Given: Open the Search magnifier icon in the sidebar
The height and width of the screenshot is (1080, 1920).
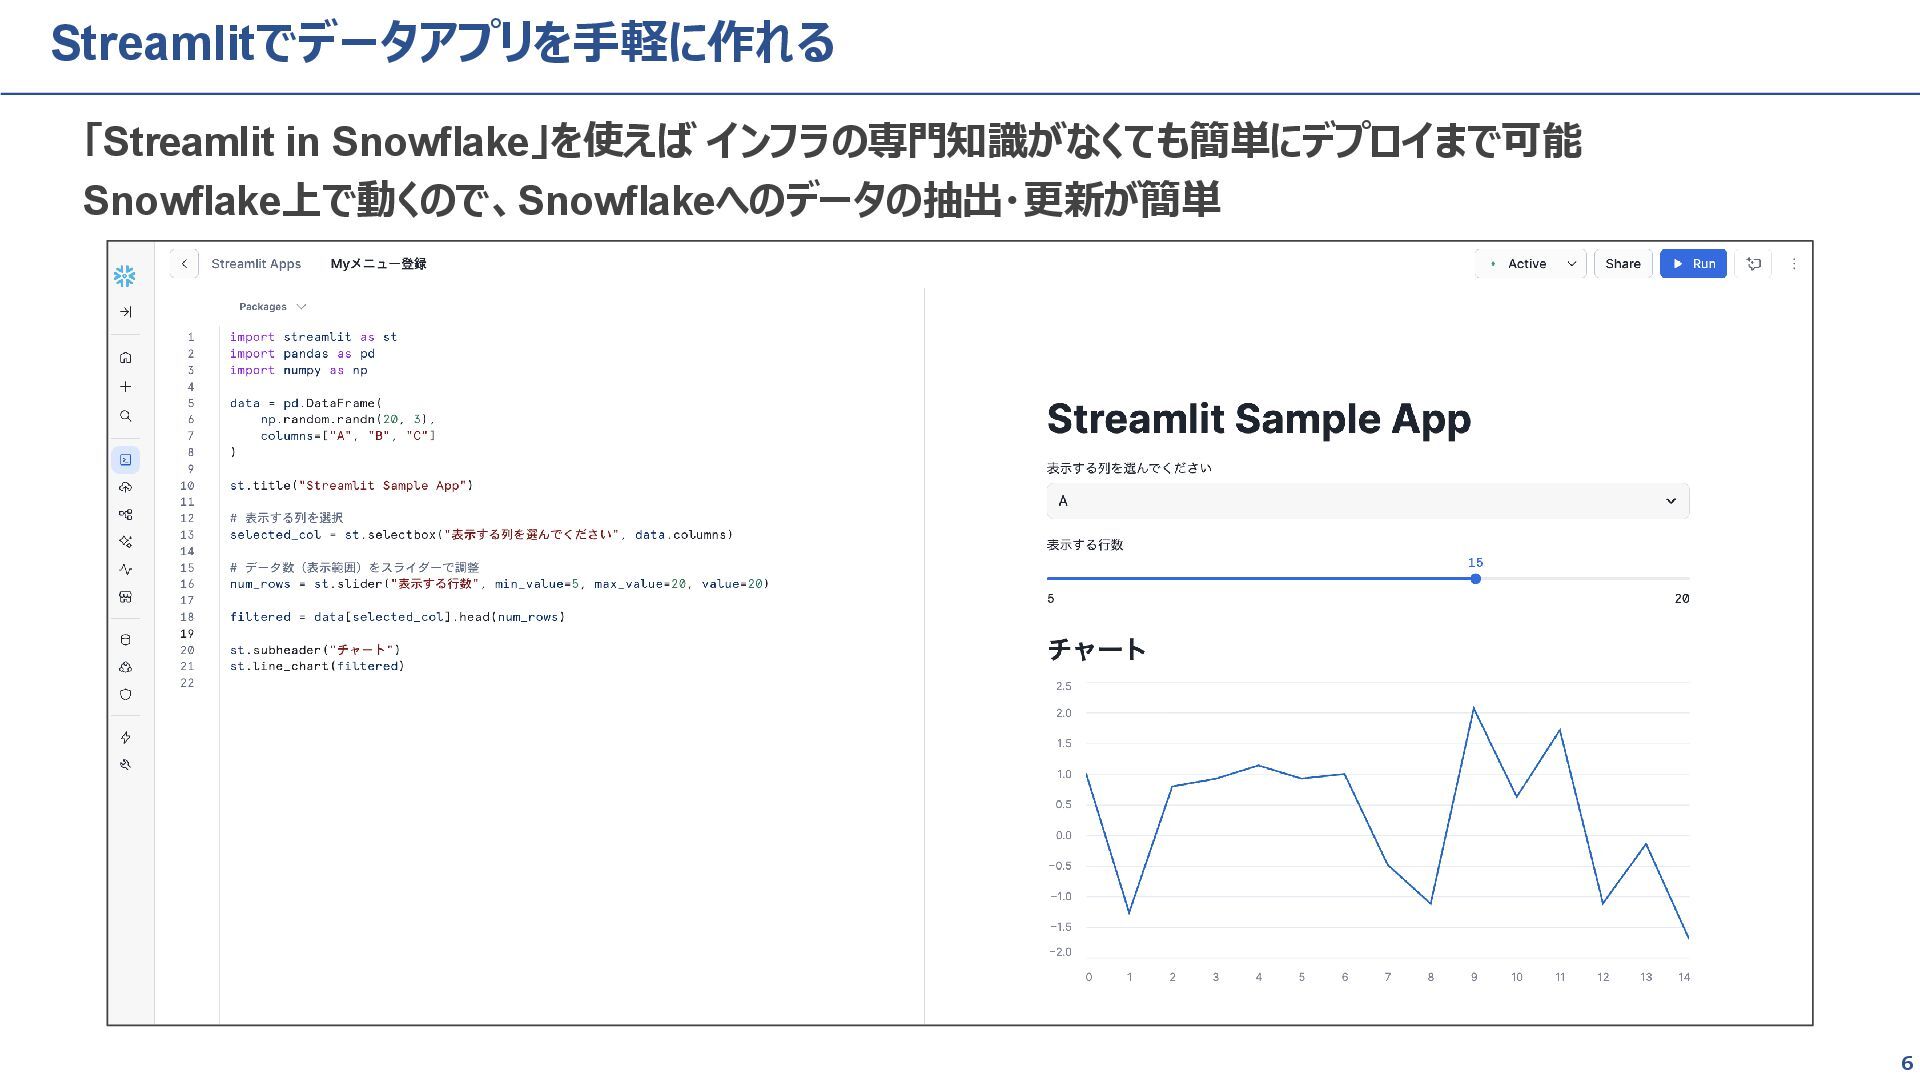Looking at the screenshot, I should [x=125, y=416].
